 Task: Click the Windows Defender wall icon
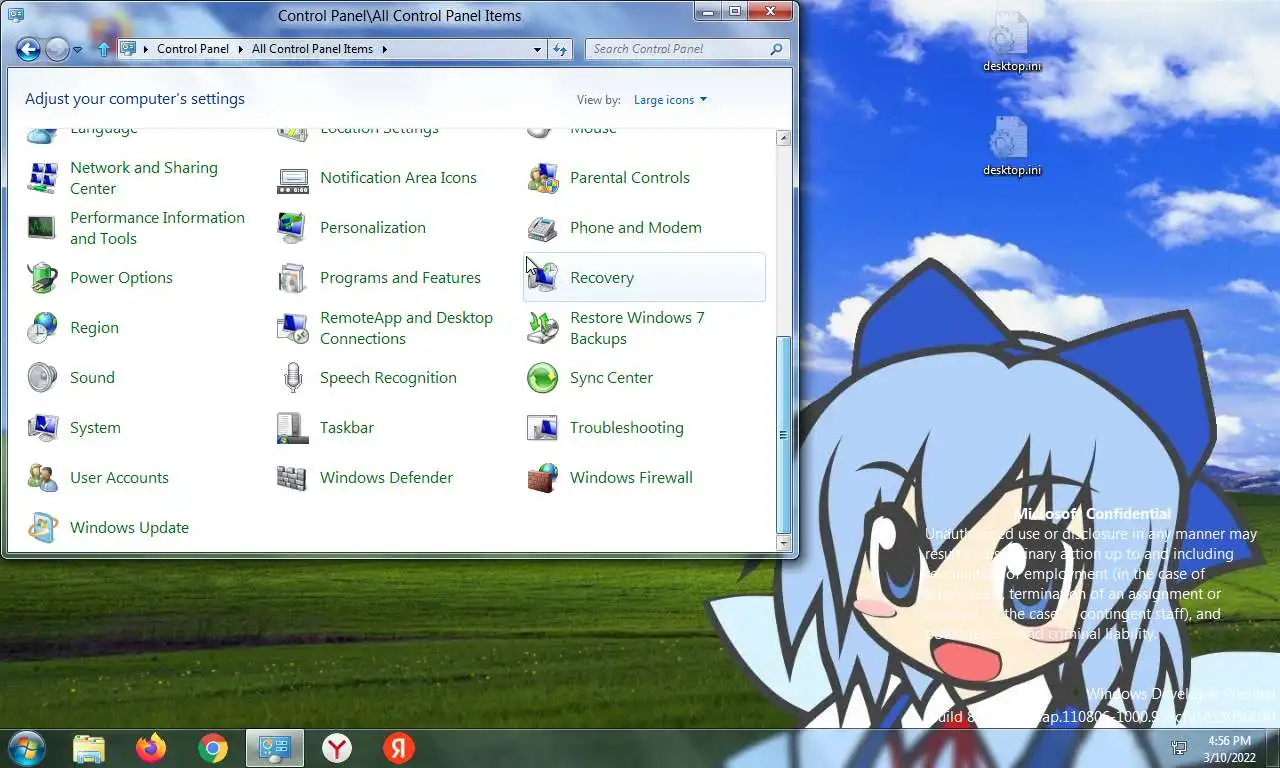(292, 478)
